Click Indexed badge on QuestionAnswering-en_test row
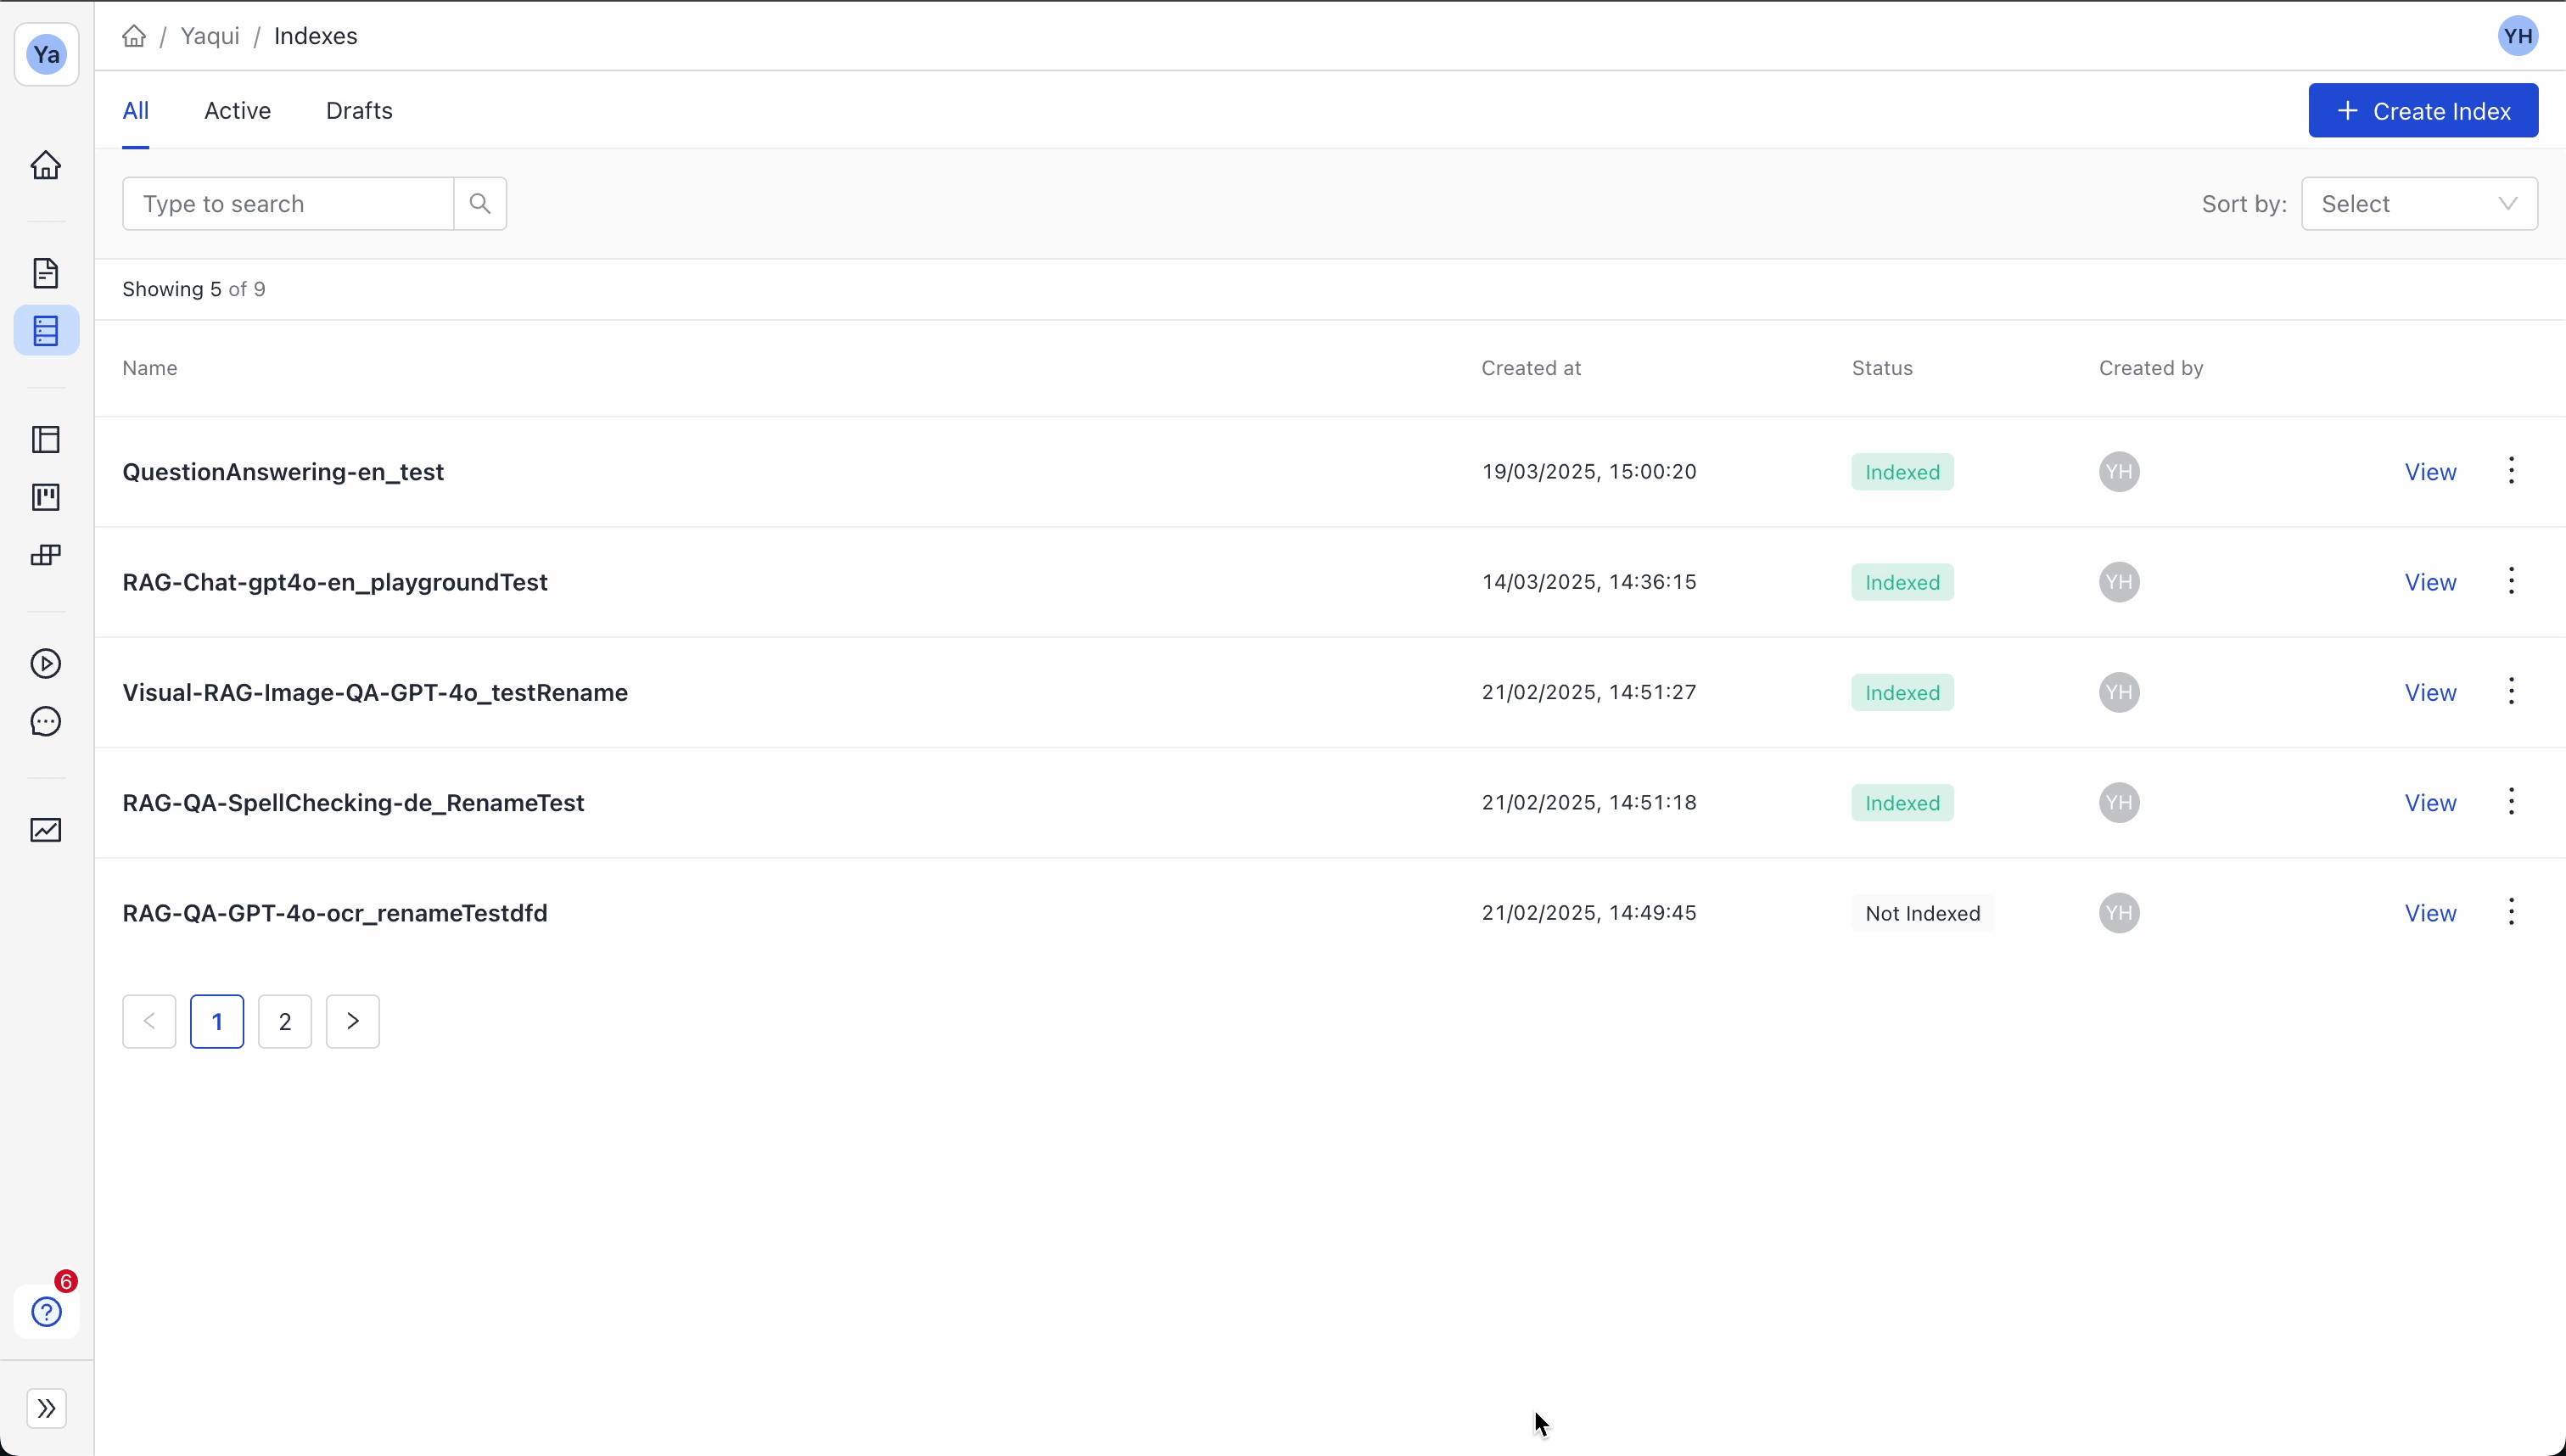 pyautogui.click(x=1902, y=472)
